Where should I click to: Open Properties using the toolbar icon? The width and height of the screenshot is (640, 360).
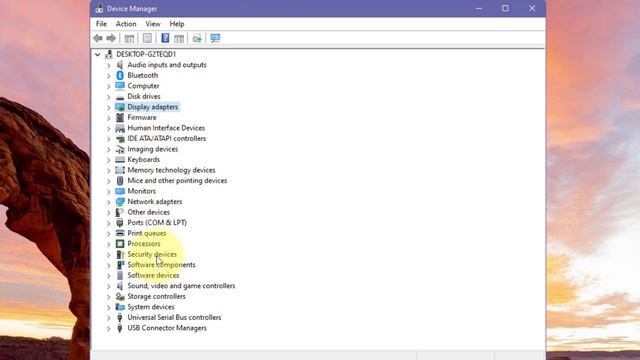pyautogui.click(x=147, y=38)
